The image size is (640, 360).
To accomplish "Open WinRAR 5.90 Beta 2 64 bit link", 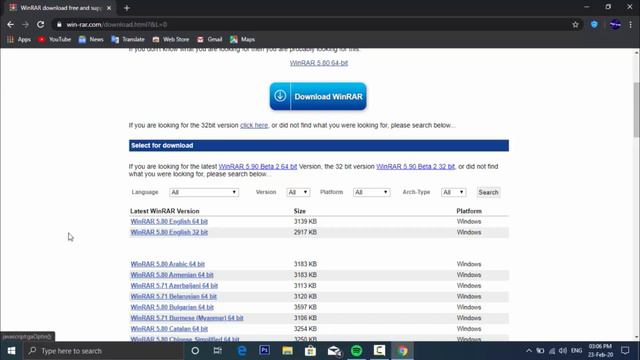I will pos(258,167).
